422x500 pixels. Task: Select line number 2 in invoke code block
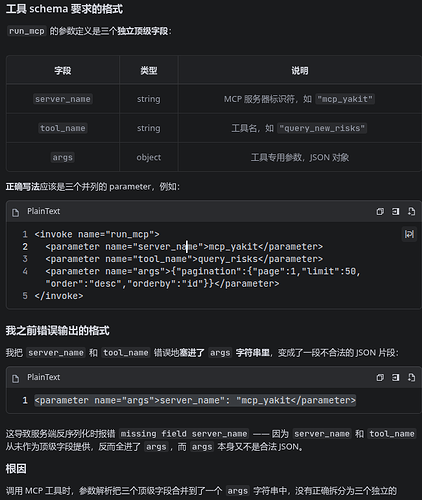pos(25,247)
